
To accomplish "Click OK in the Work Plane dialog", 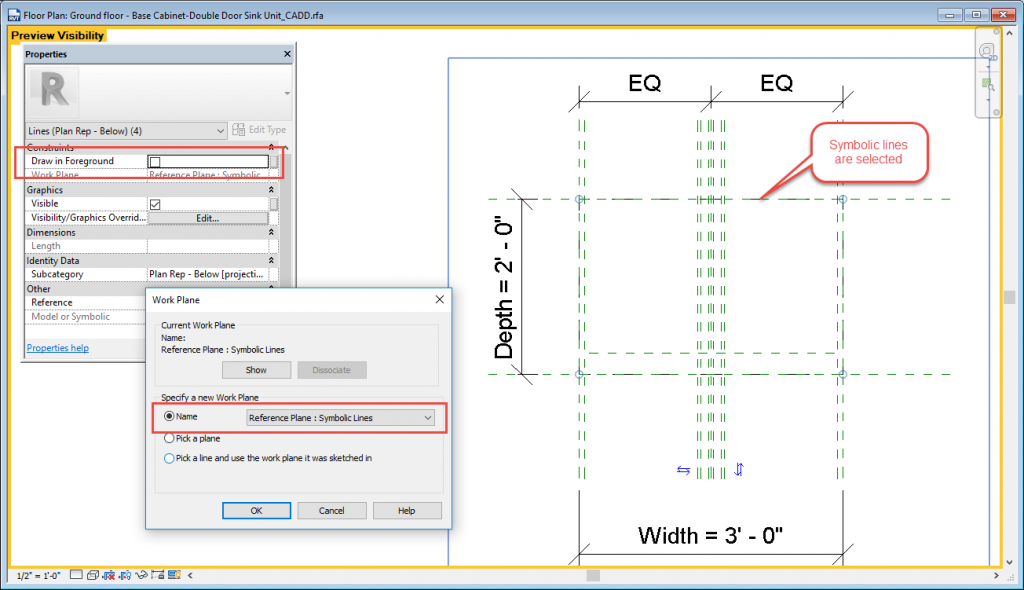I will (x=256, y=510).
